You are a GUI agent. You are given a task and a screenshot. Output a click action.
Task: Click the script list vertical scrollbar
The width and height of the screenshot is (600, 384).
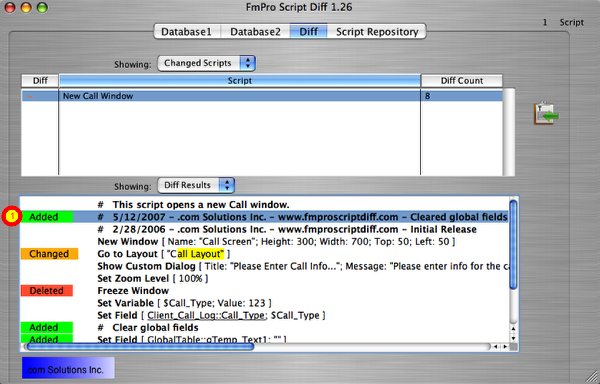coord(509,132)
